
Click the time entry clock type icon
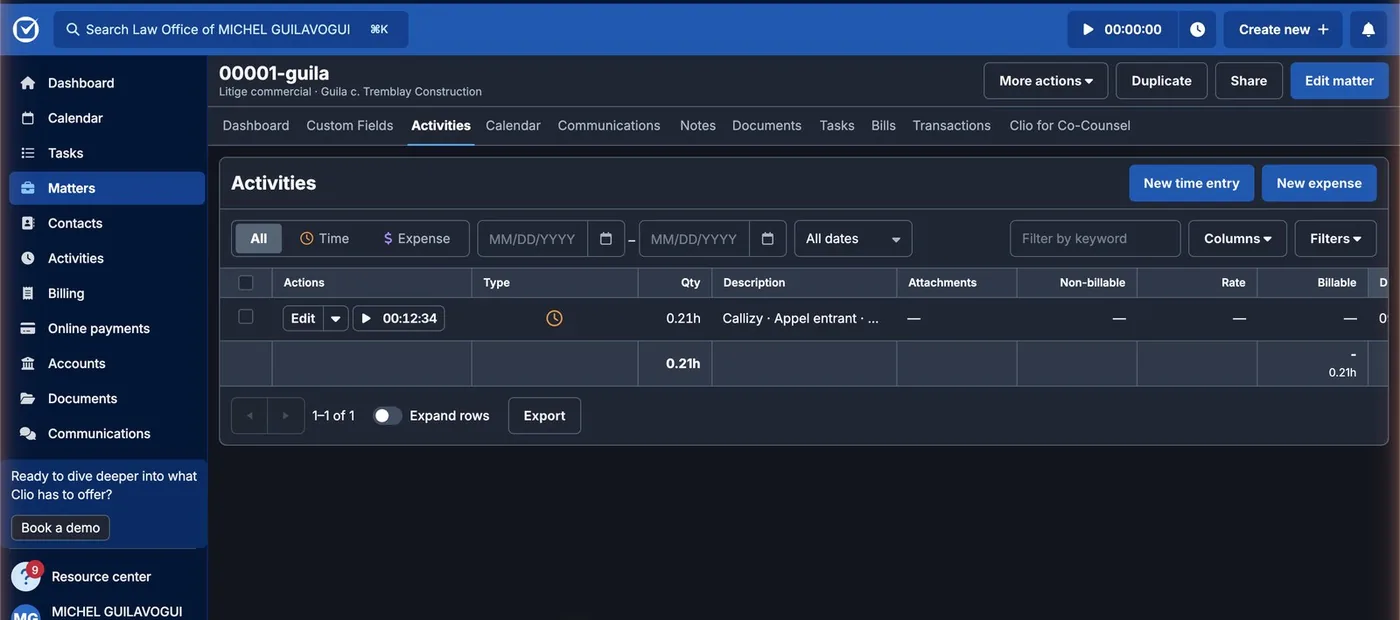click(554, 318)
